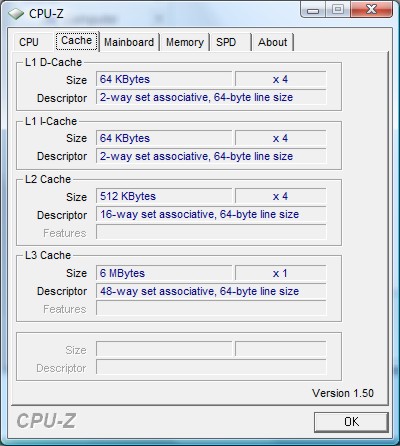Click the L1 D-Cache descriptor field
The width and height of the screenshot is (400, 446).
(x=211, y=97)
